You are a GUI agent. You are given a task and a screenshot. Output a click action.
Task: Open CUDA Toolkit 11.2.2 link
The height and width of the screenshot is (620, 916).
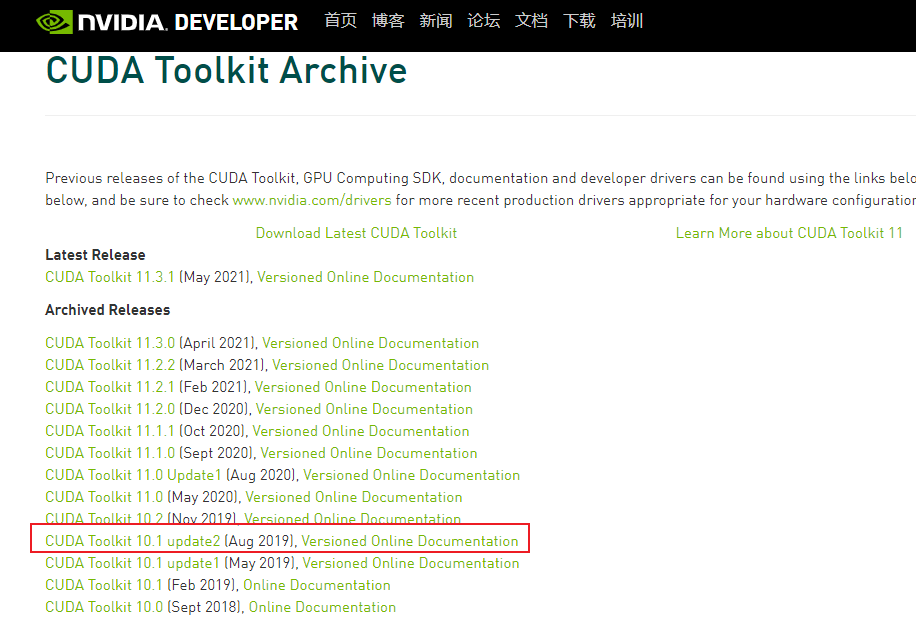pos(110,365)
